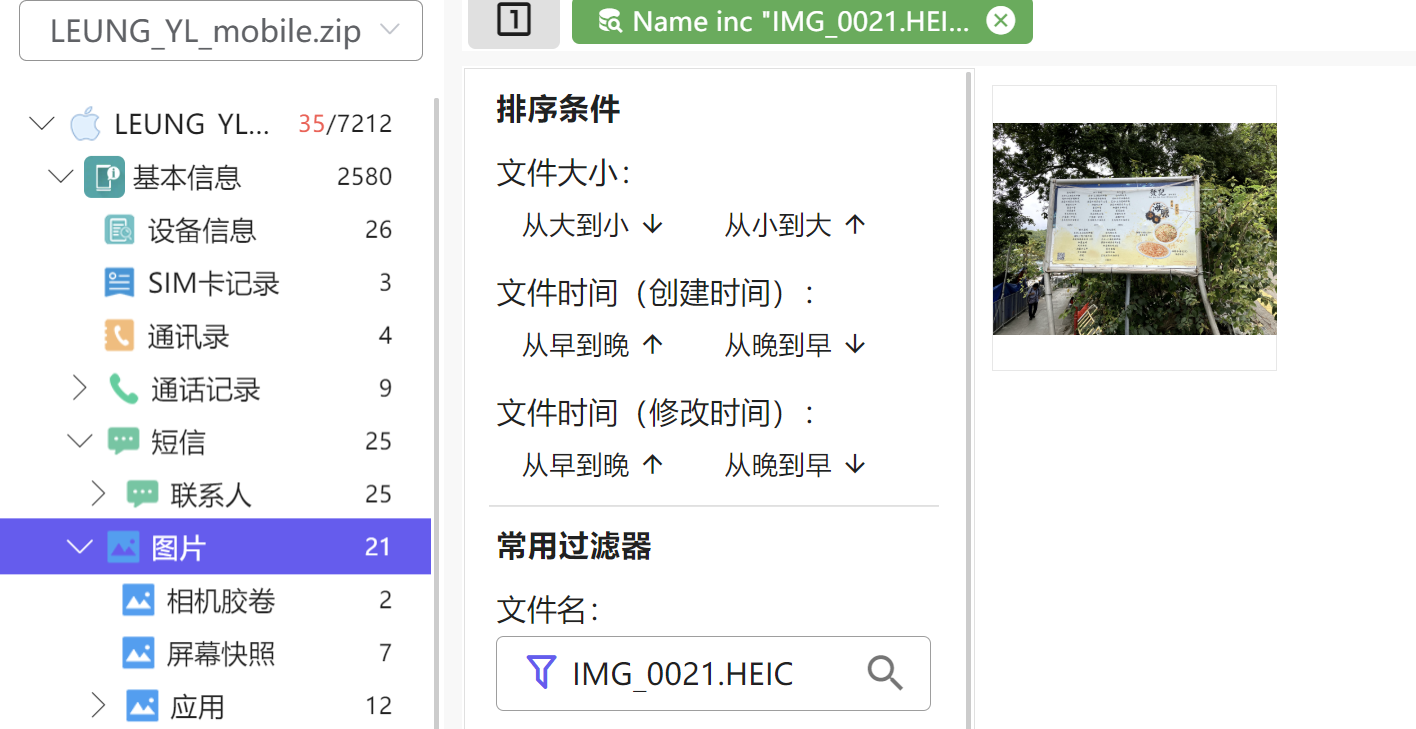Open the signboard photo thumbnail
This screenshot has height=729, width=1416.
(x=1134, y=228)
